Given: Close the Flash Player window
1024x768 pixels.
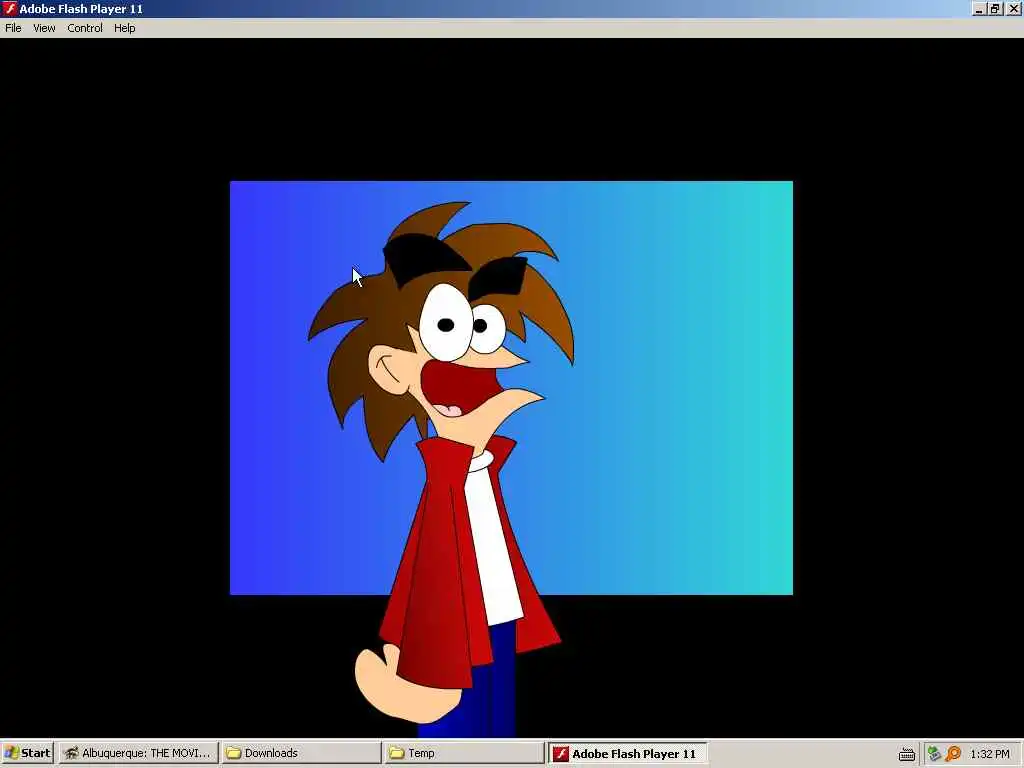Looking at the screenshot, I should 1014,8.
